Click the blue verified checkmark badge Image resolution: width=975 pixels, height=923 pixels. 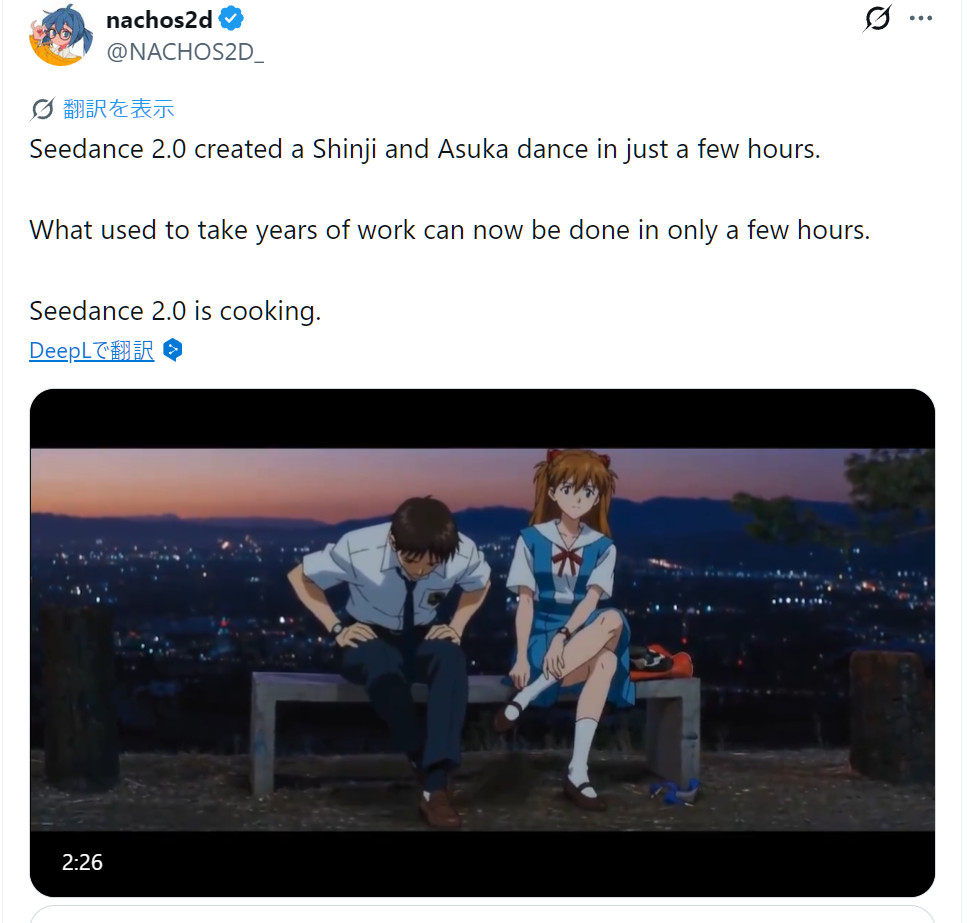click(231, 19)
